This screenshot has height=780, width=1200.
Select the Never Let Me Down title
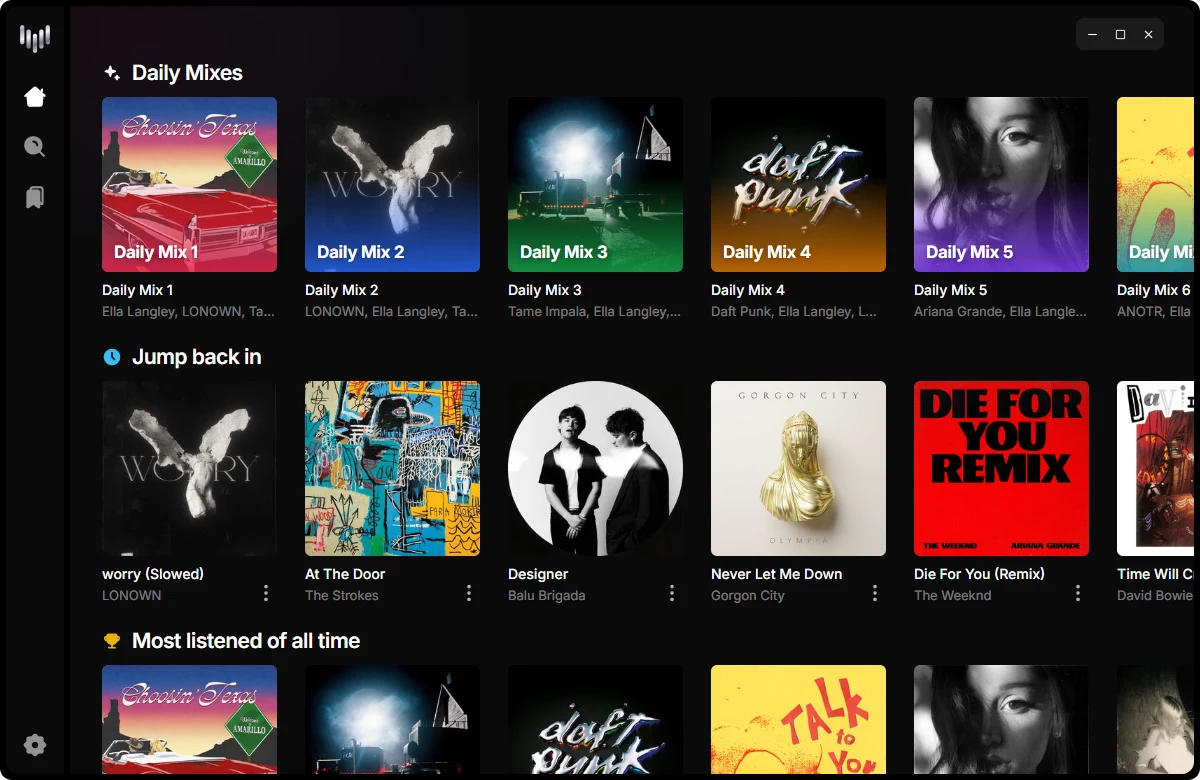tap(777, 574)
